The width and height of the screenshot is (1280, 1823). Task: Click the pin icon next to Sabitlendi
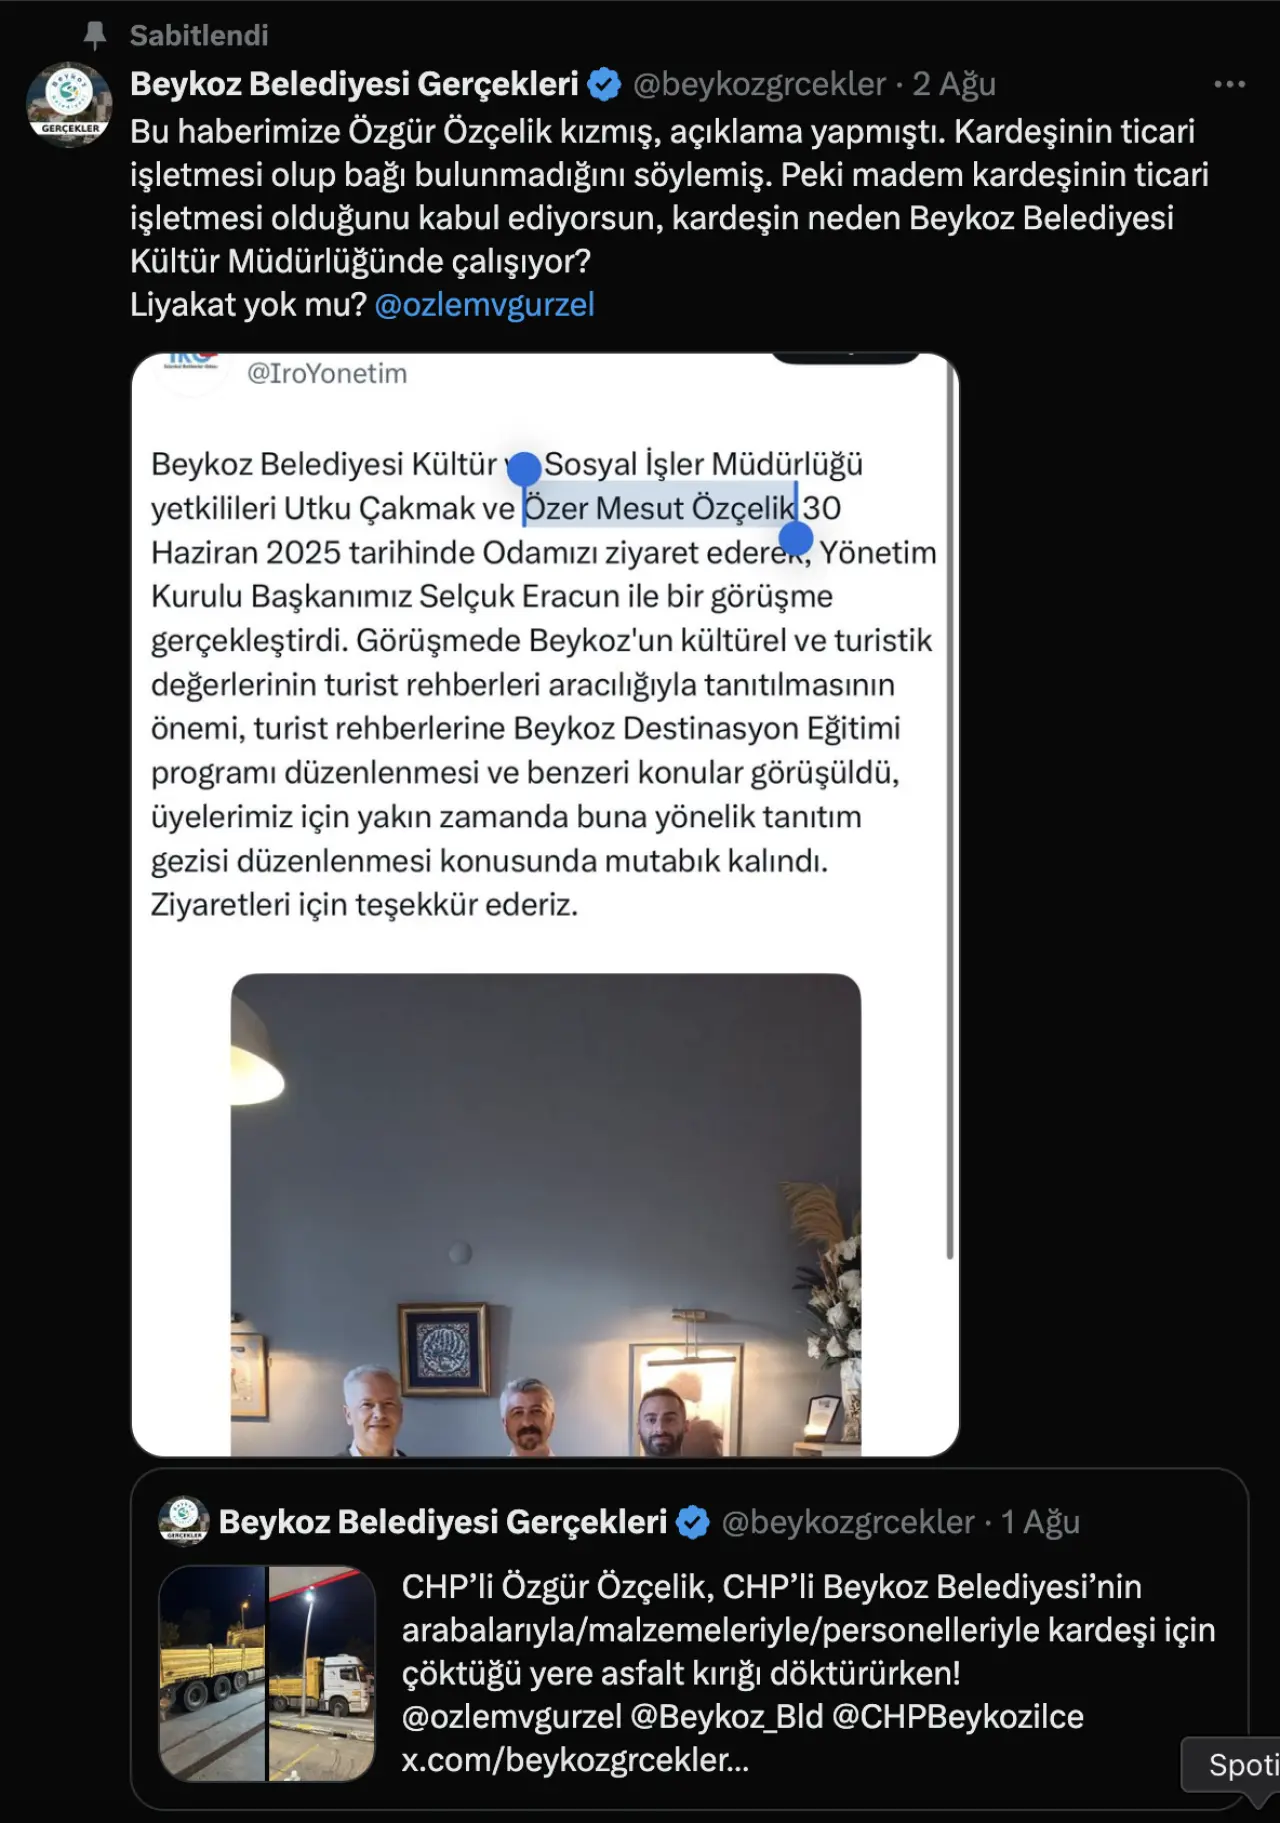95,36
